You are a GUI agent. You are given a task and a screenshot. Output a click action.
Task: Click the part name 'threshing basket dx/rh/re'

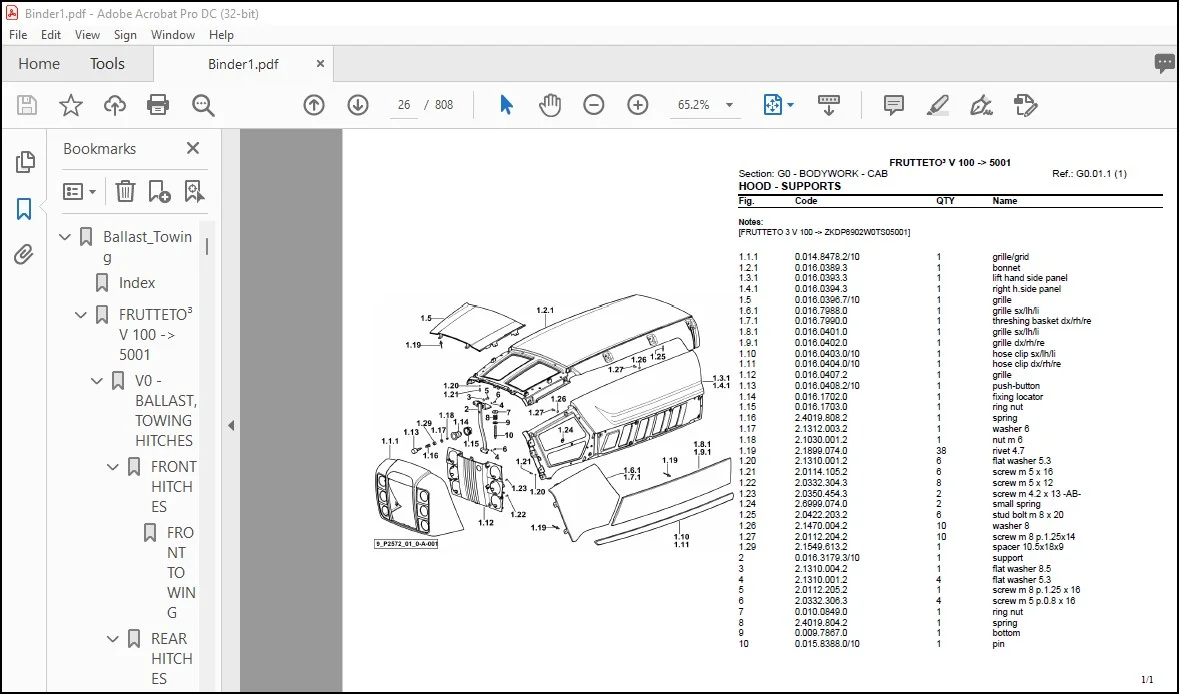coord(1041,321)
